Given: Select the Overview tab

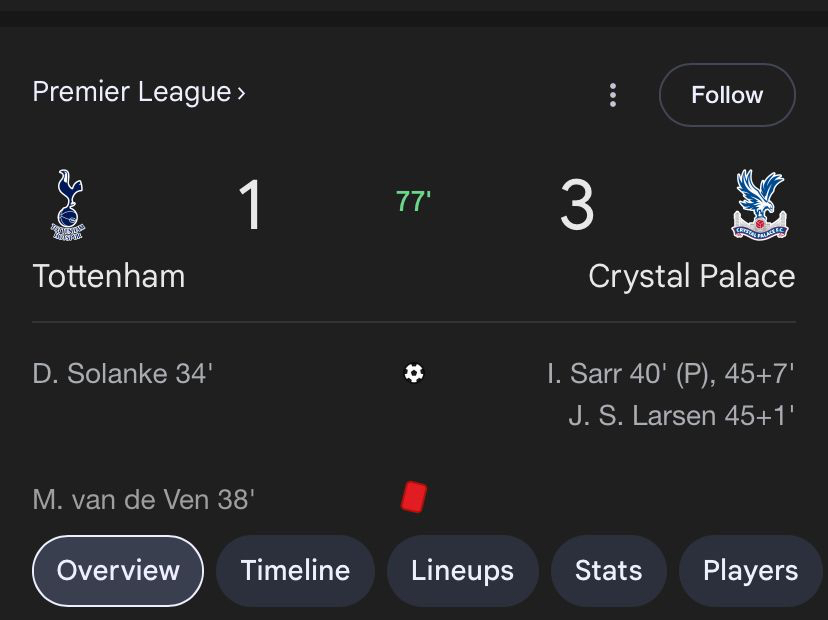Looking at the screenshot, I should click(x=118, y=571).
